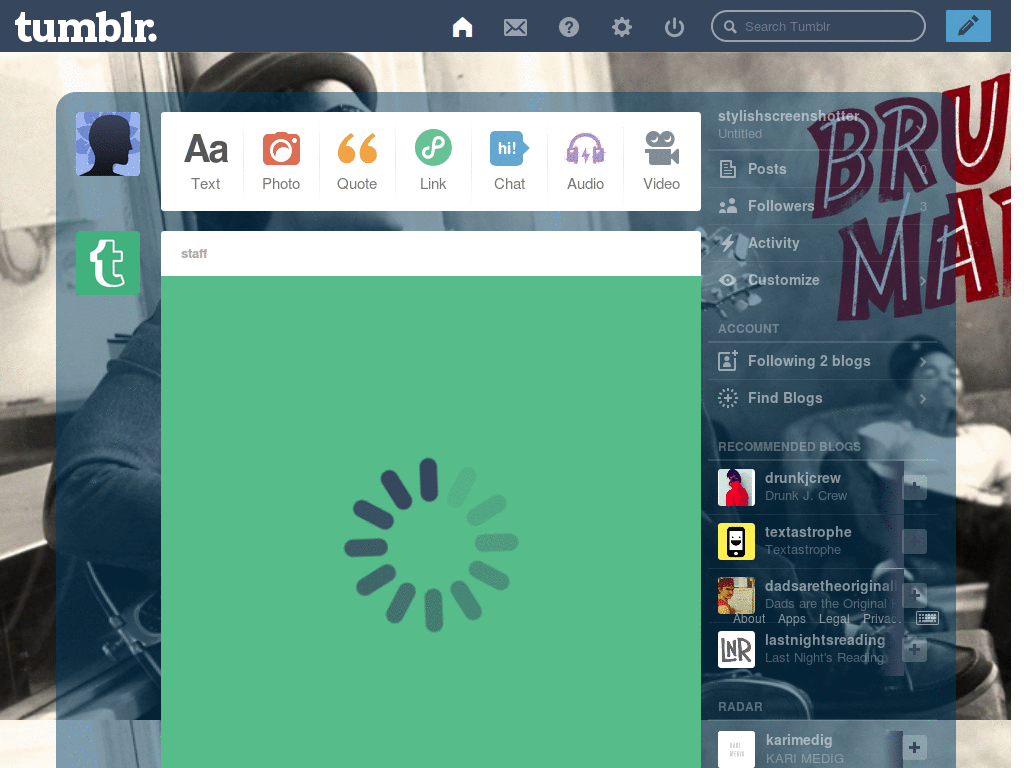Image resolution: width=1024 pixels, height=768 pixels.
Task: Follow lastnightsreading with its plus button
Action: click(x=914, y=649)
